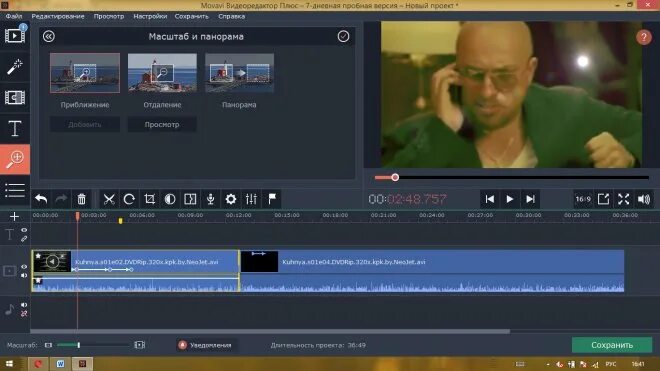
Task: Open audio equalizer sliders icon
Action: point(251,199)
